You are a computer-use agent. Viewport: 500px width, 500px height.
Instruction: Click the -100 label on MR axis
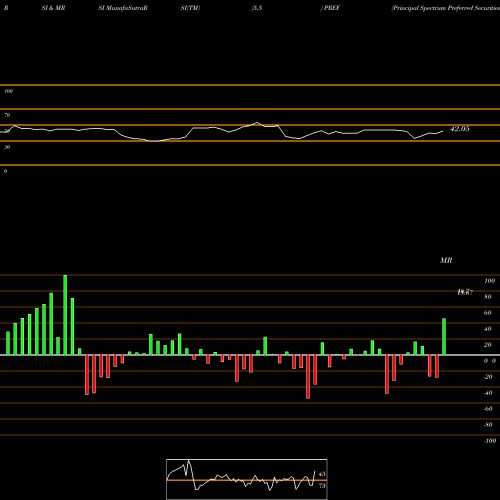489,441
